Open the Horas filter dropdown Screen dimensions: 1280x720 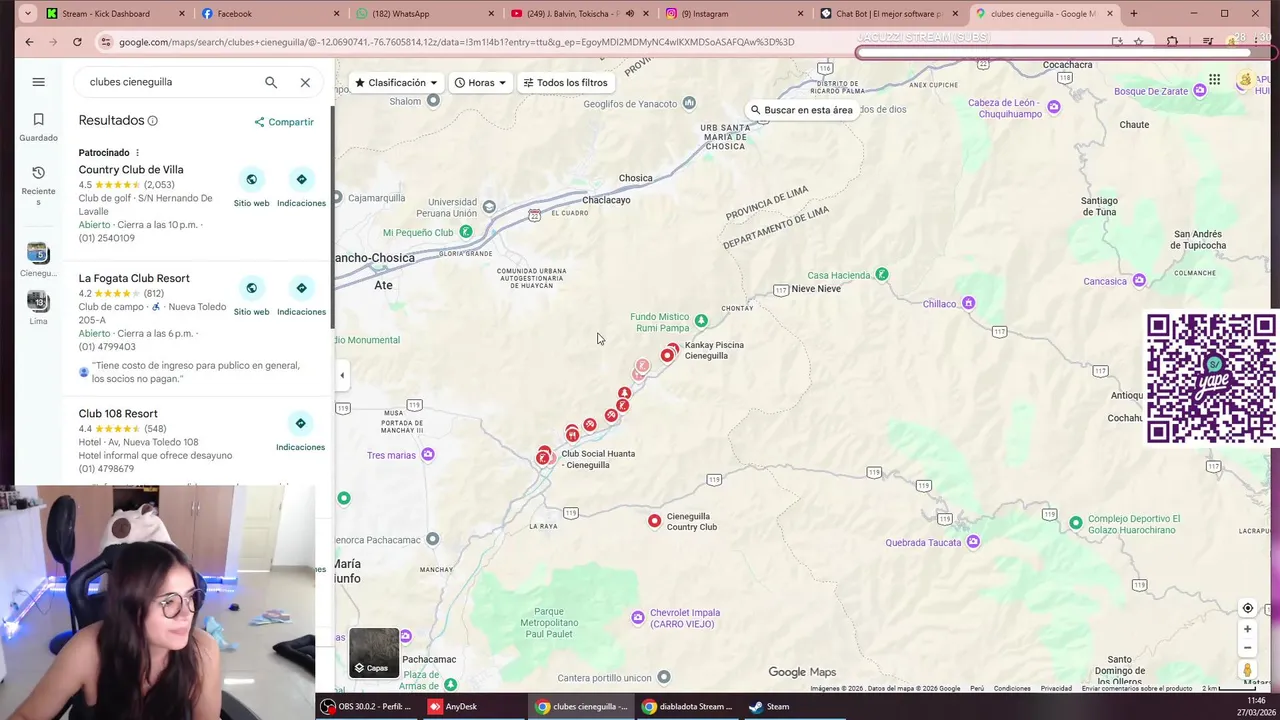tap(480, 83)
